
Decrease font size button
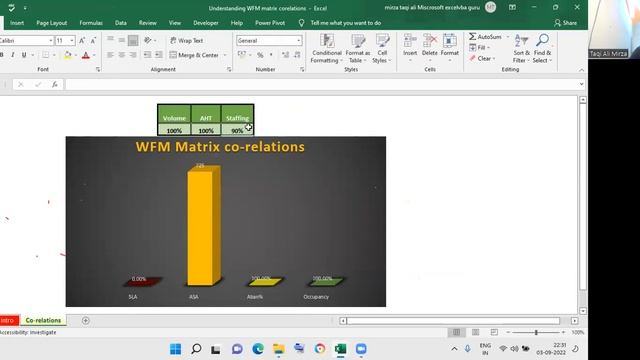93,40
